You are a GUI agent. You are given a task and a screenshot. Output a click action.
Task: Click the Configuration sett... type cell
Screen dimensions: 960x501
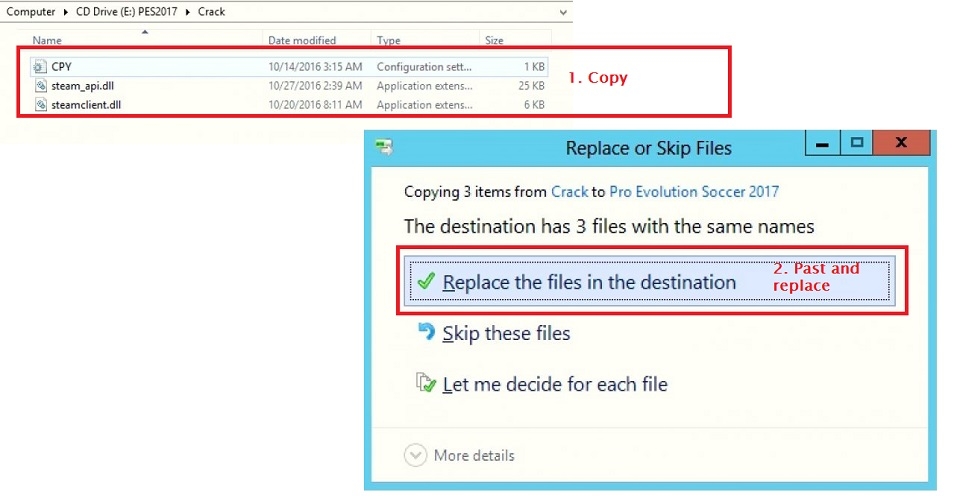(424, 67)
